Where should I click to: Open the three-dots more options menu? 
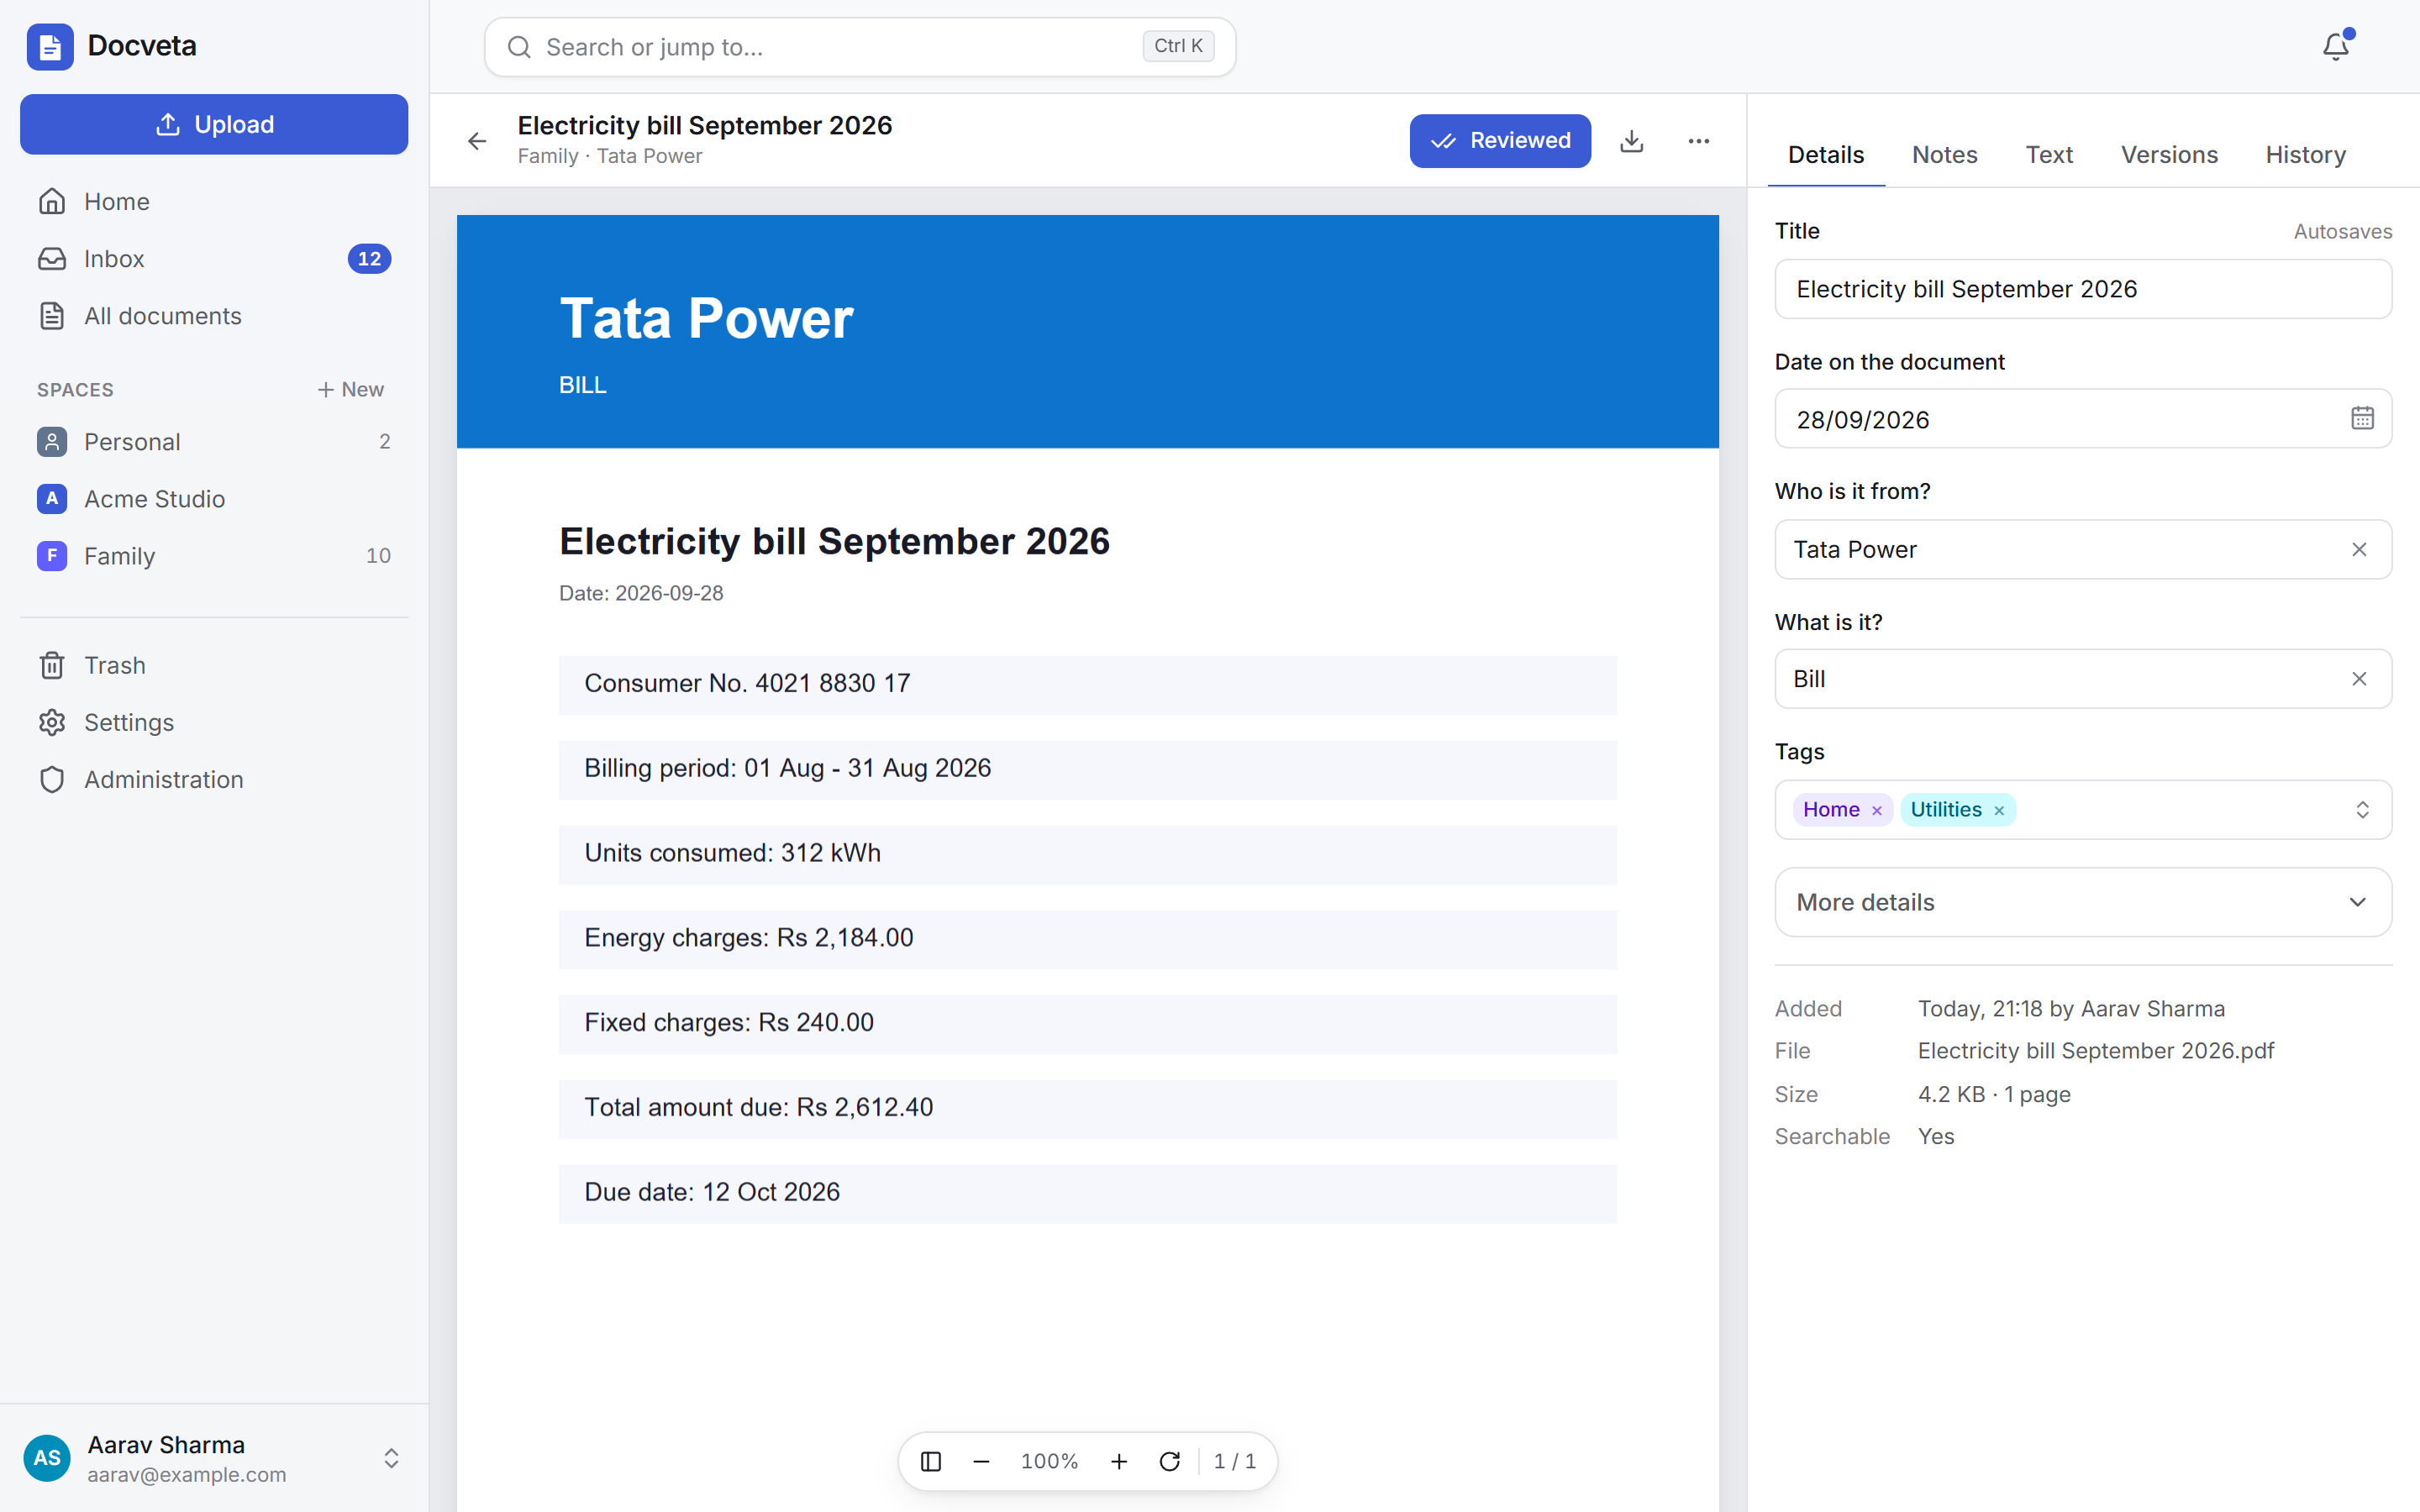[1698, 141]
